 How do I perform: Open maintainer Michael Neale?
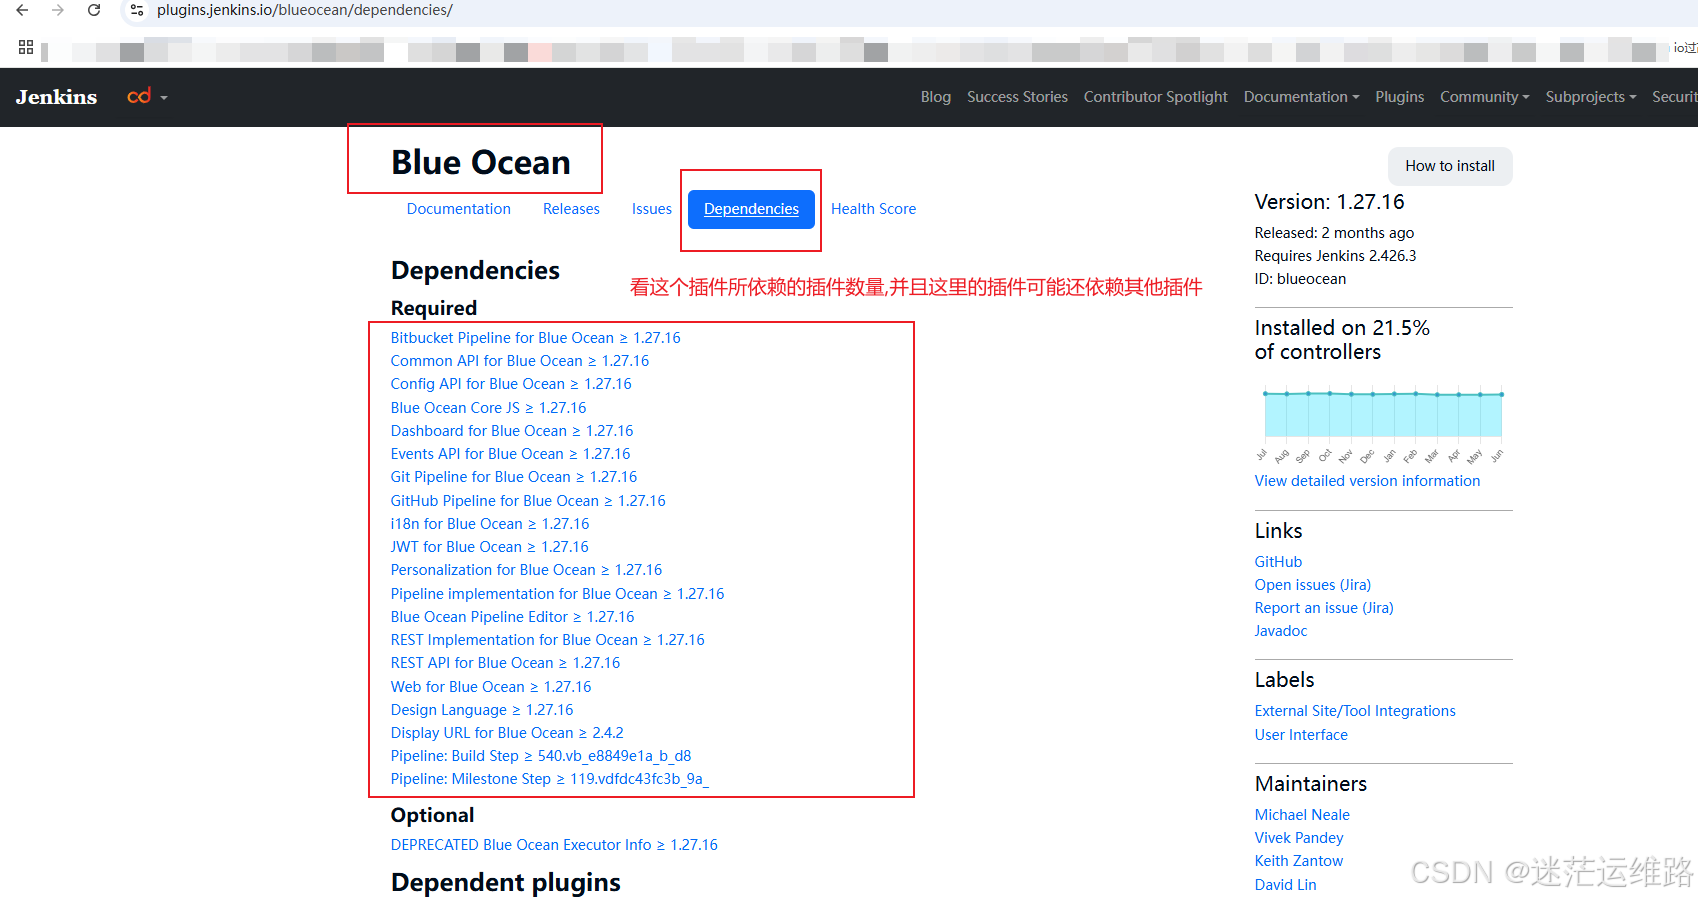(x=1302, y=815)
